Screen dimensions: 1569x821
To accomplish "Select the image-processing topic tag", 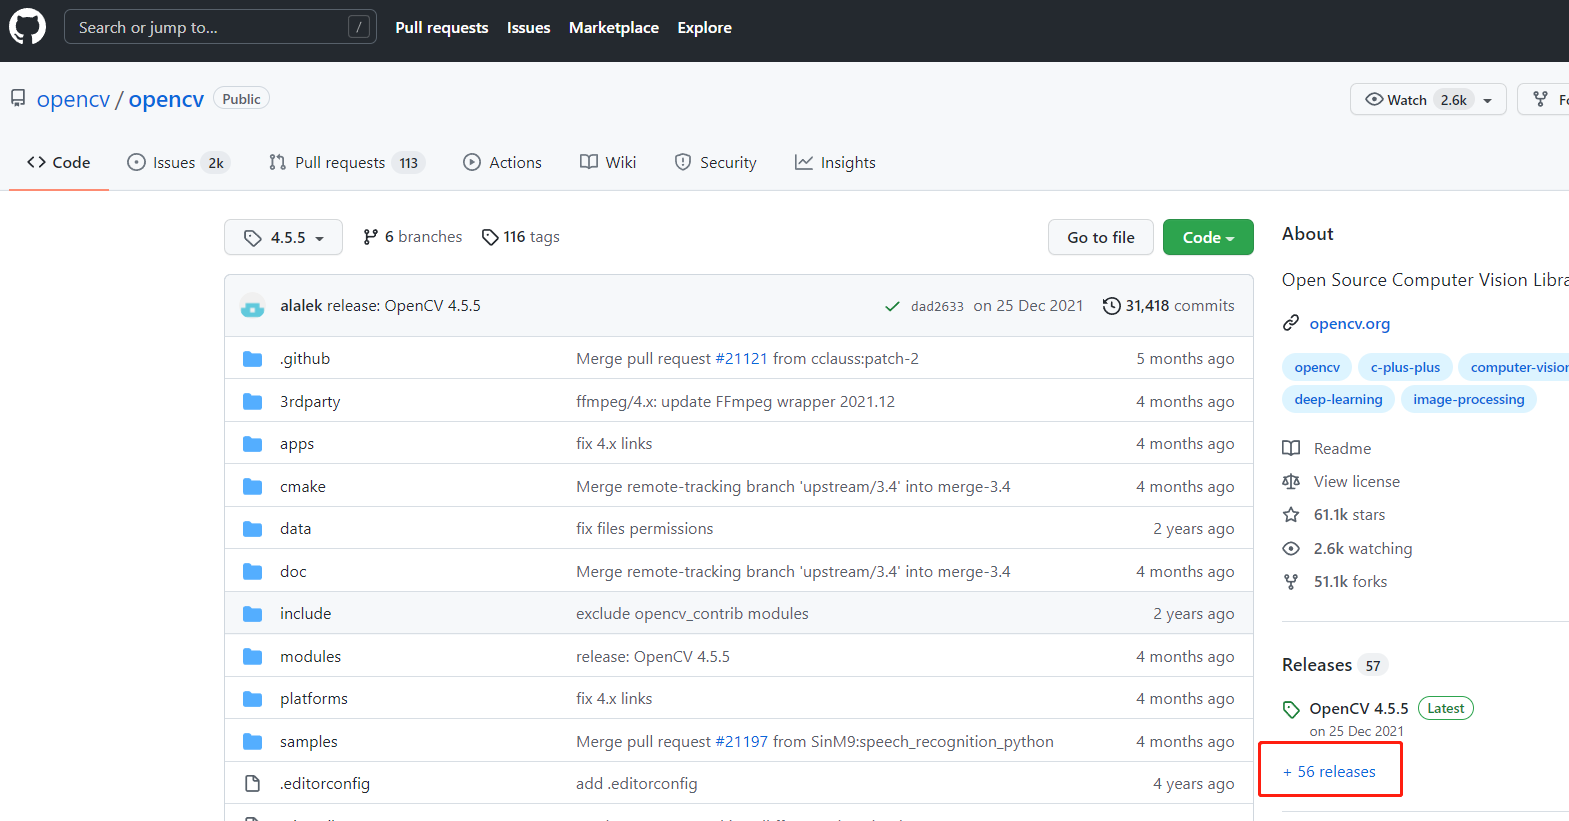I will click(1469, 400).
